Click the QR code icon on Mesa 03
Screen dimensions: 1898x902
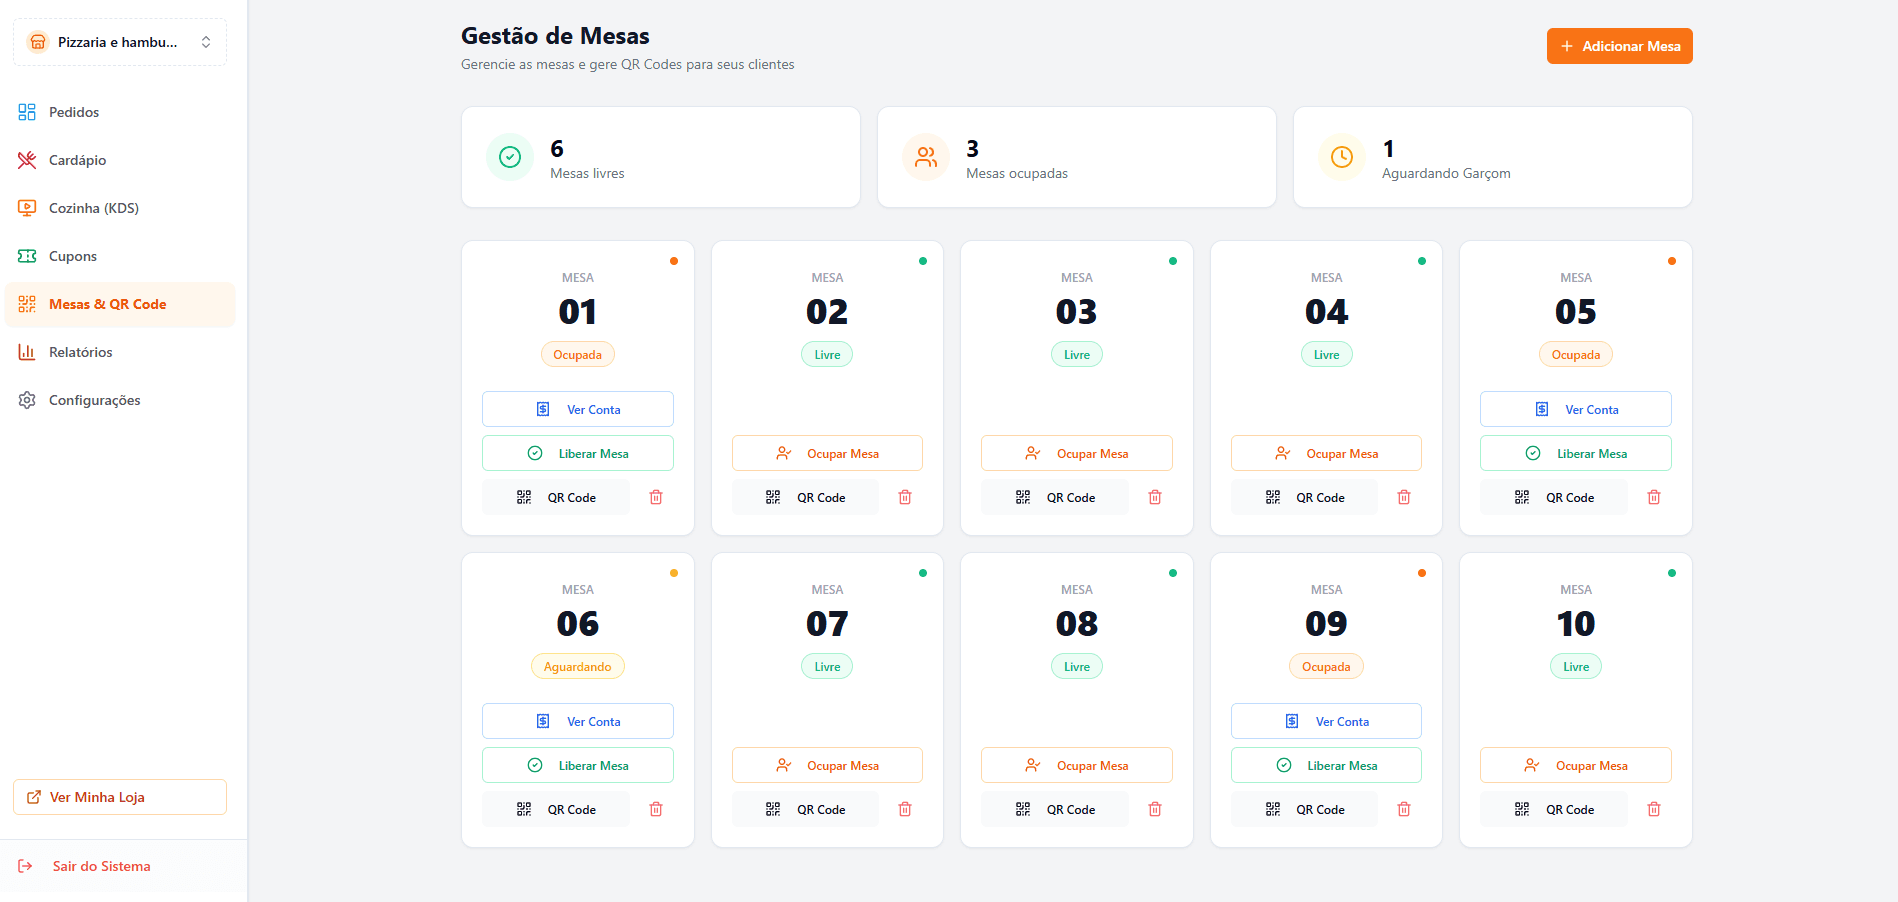[1022, 497]
